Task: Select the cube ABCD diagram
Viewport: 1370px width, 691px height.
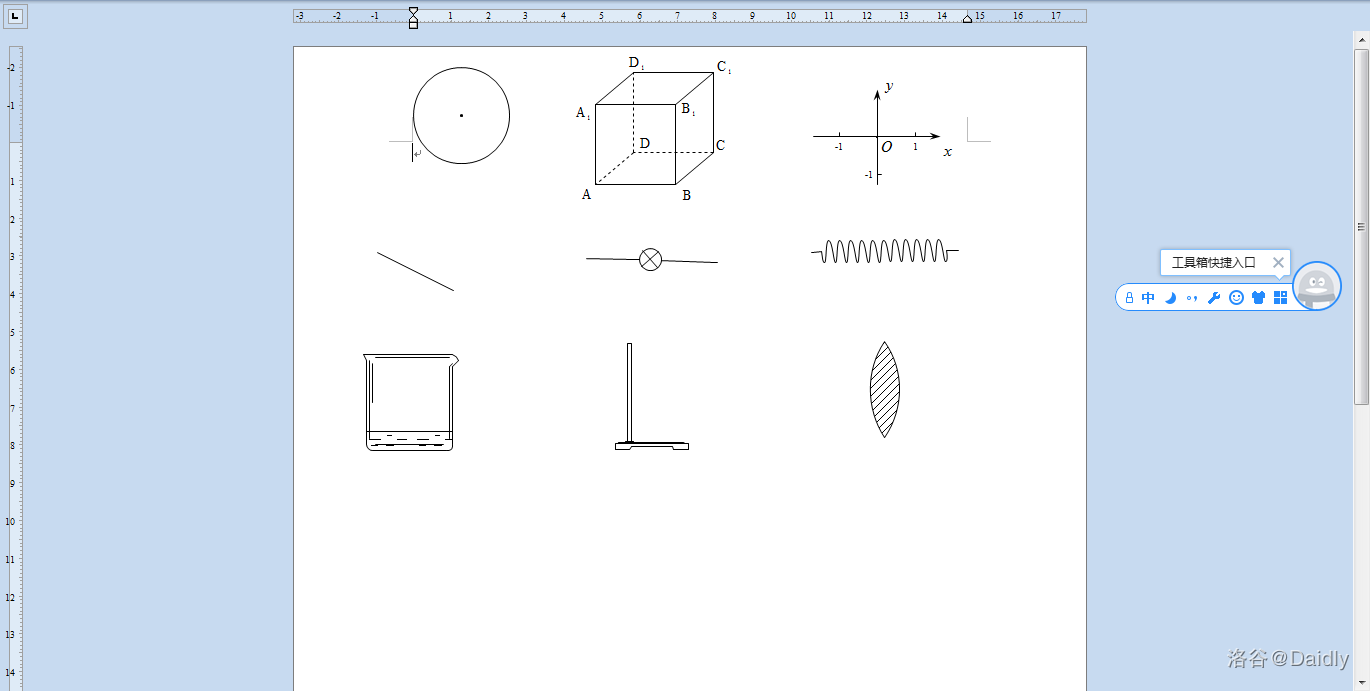Action: pos(654,128)
